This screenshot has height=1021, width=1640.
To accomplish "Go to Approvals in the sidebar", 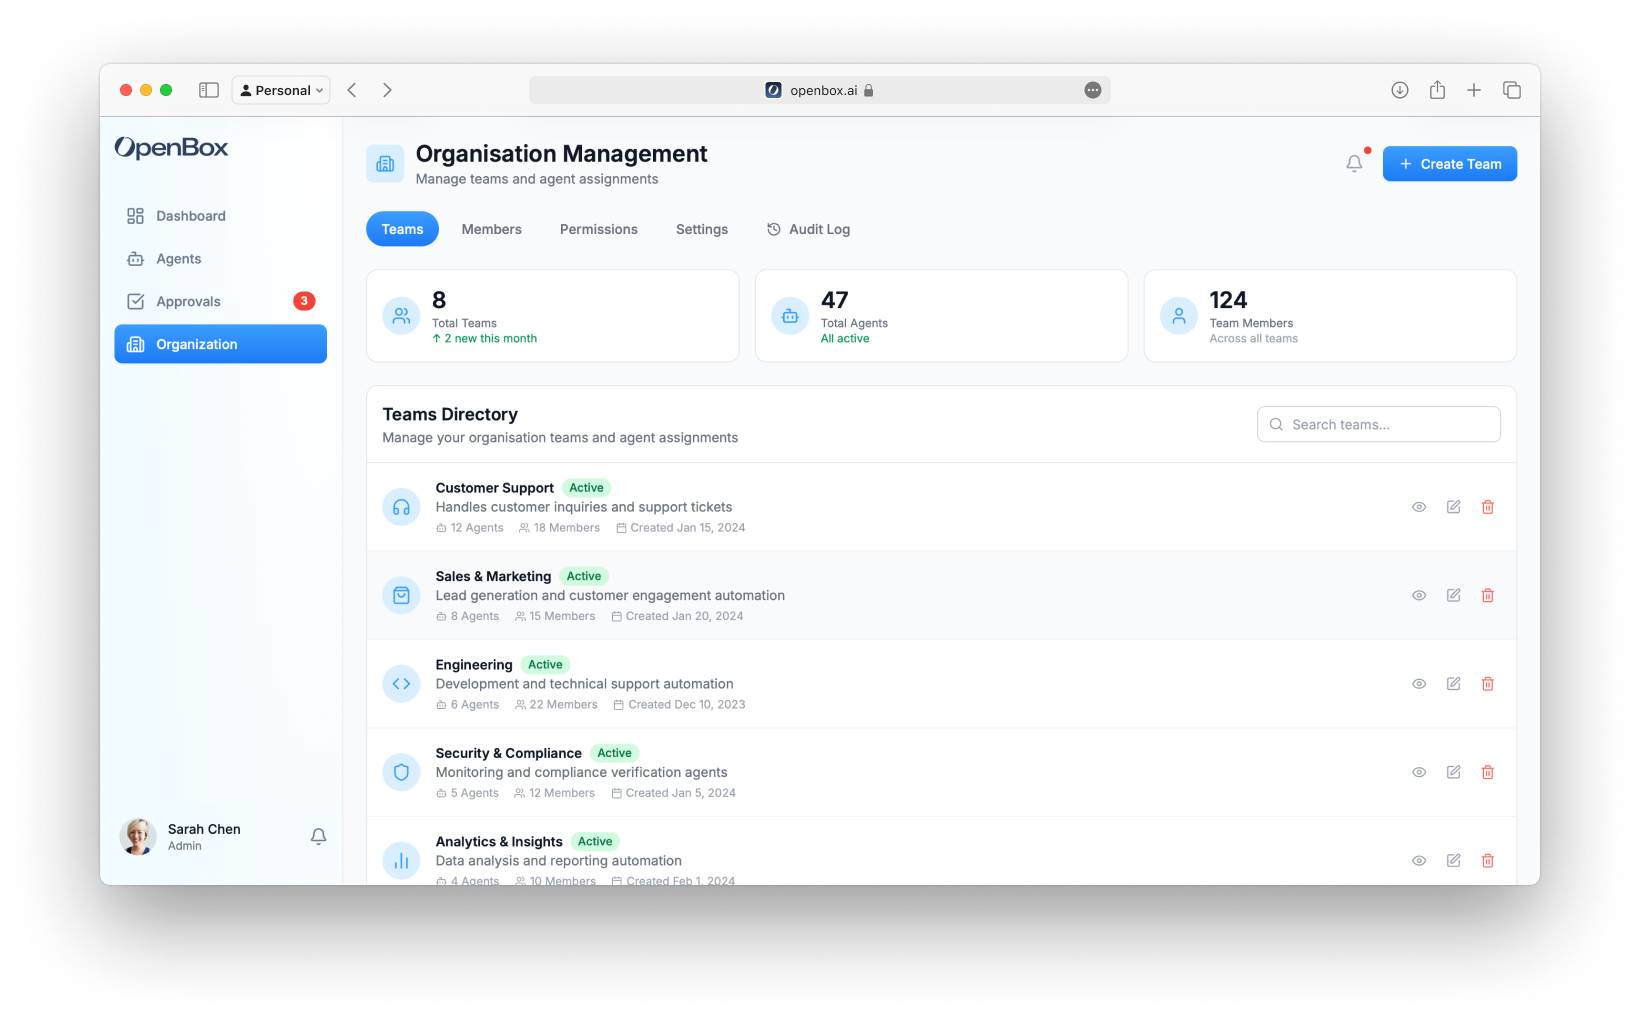I will (x=188, y=301).
